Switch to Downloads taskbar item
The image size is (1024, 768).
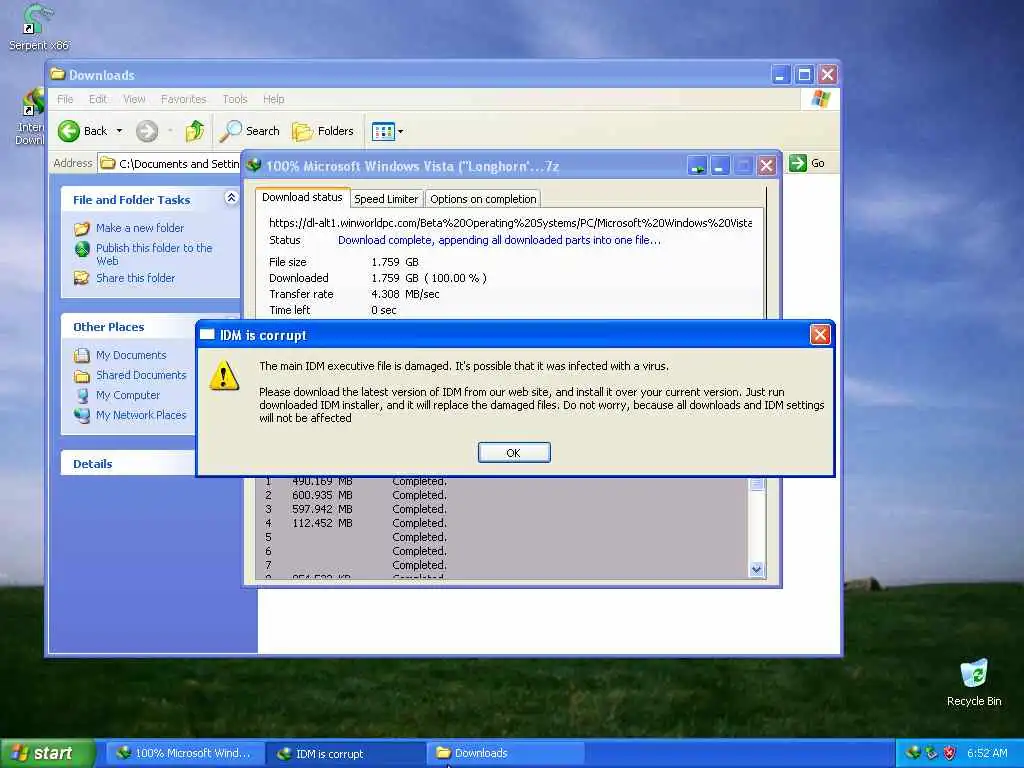[505, 754]
